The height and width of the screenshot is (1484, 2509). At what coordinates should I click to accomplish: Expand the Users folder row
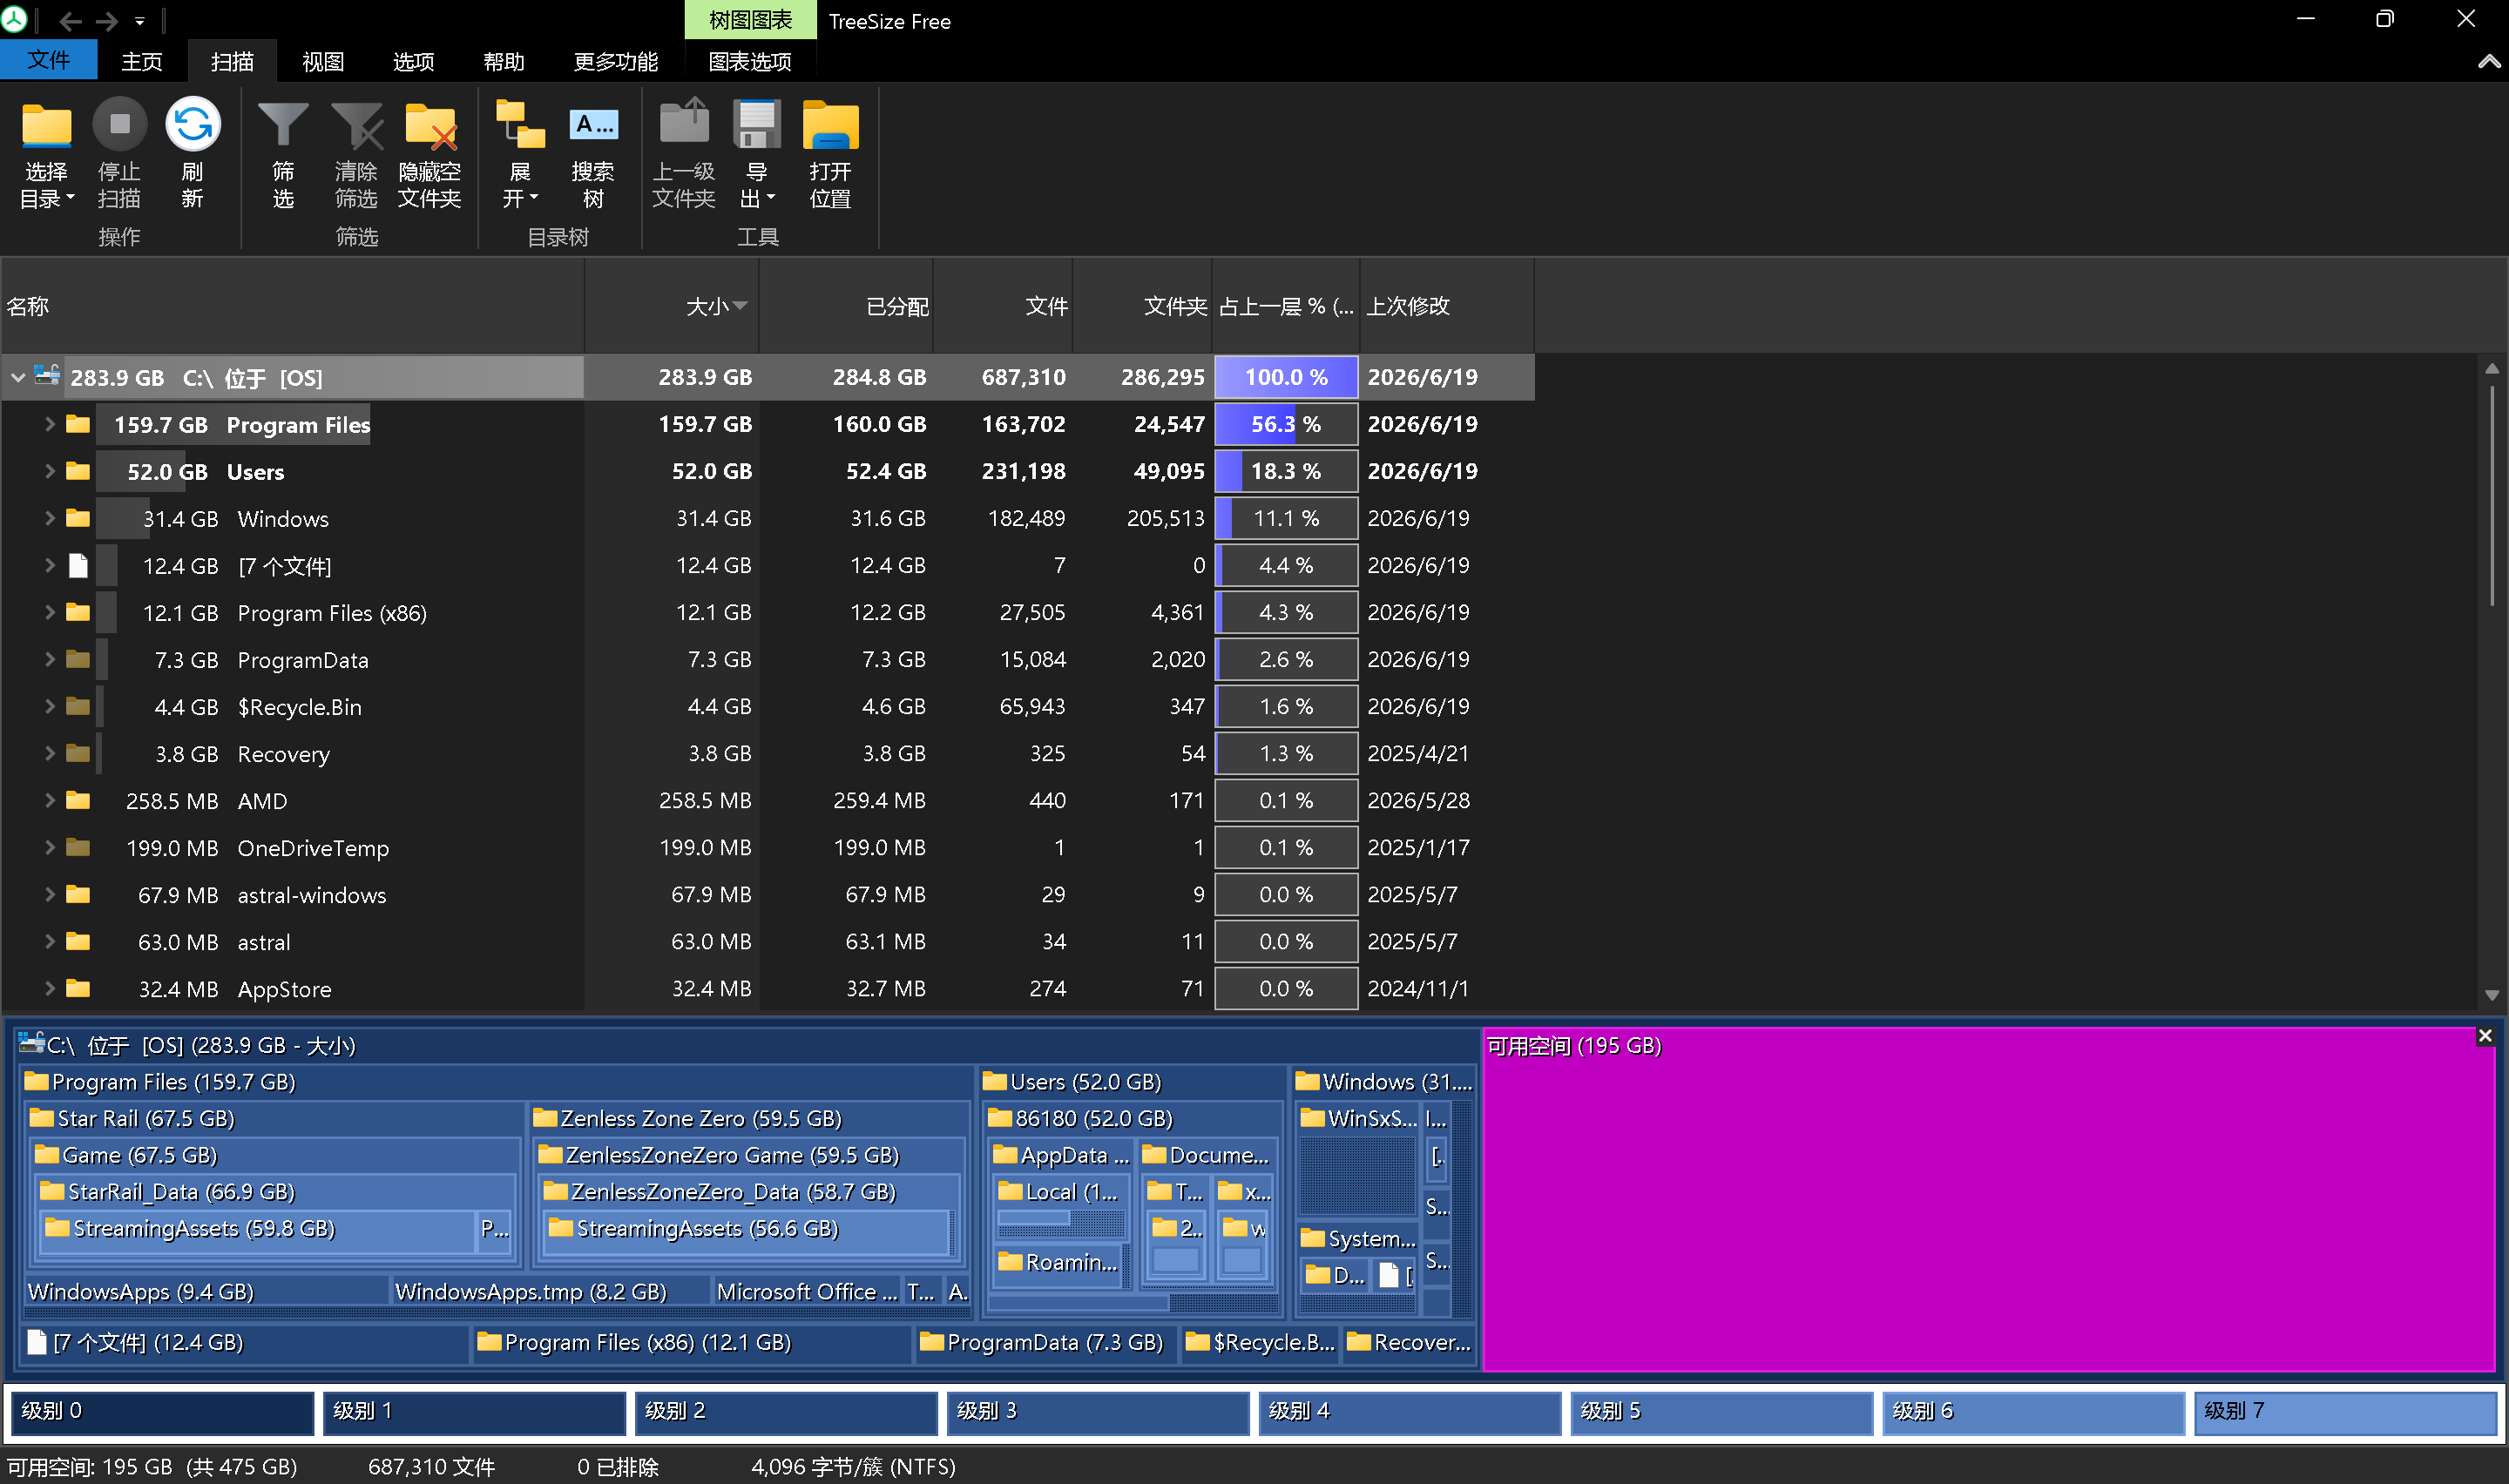pos(48,471)
